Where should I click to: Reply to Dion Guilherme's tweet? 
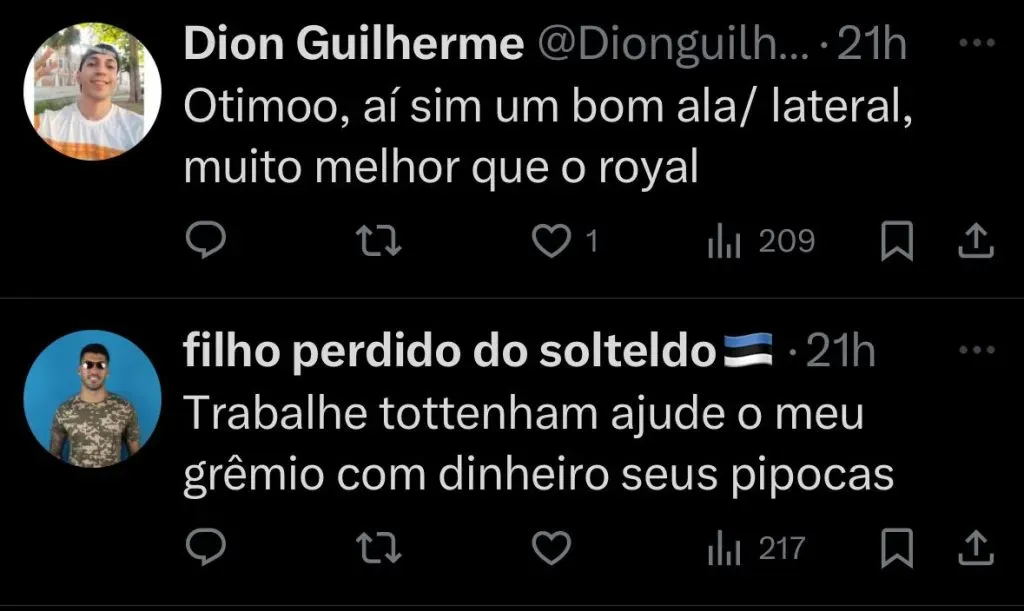207,243
